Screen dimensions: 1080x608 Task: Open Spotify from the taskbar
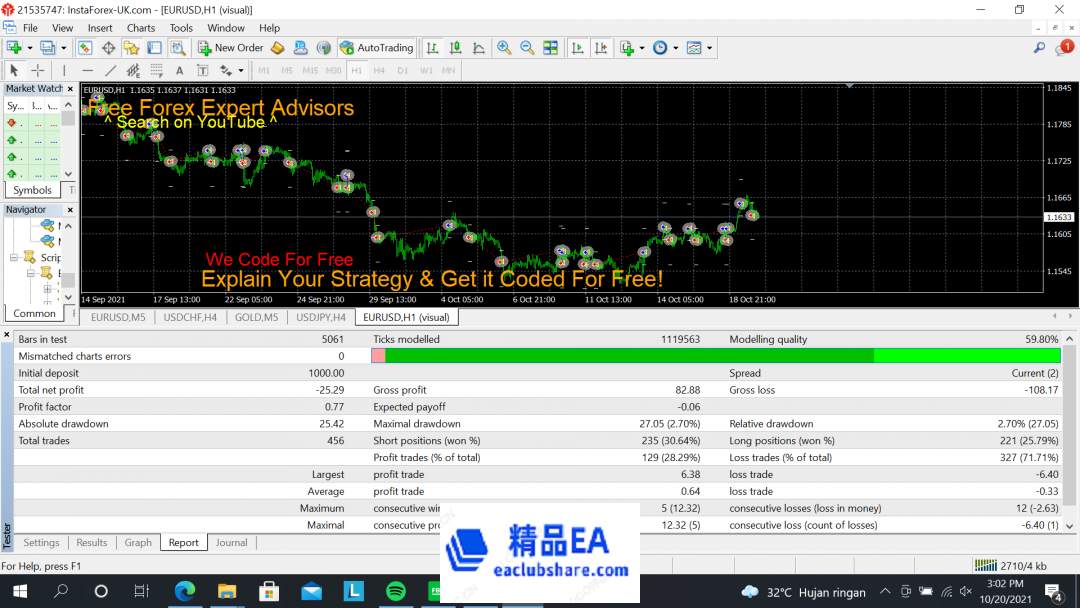tap(396, 591)
